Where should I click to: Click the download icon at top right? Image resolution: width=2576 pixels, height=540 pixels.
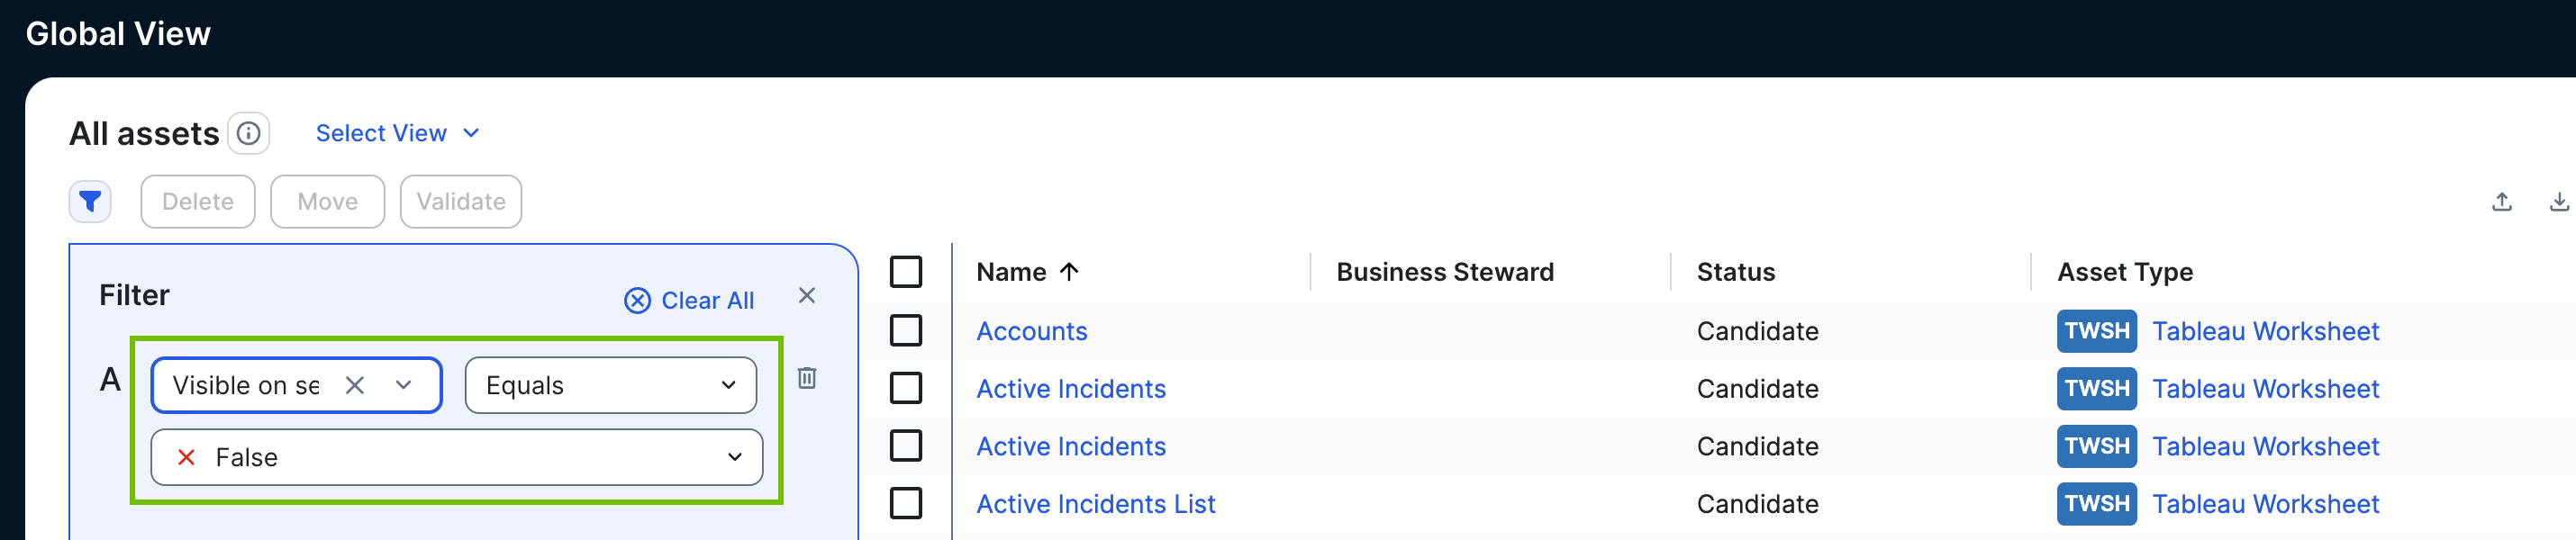(x=2558, y=202)
